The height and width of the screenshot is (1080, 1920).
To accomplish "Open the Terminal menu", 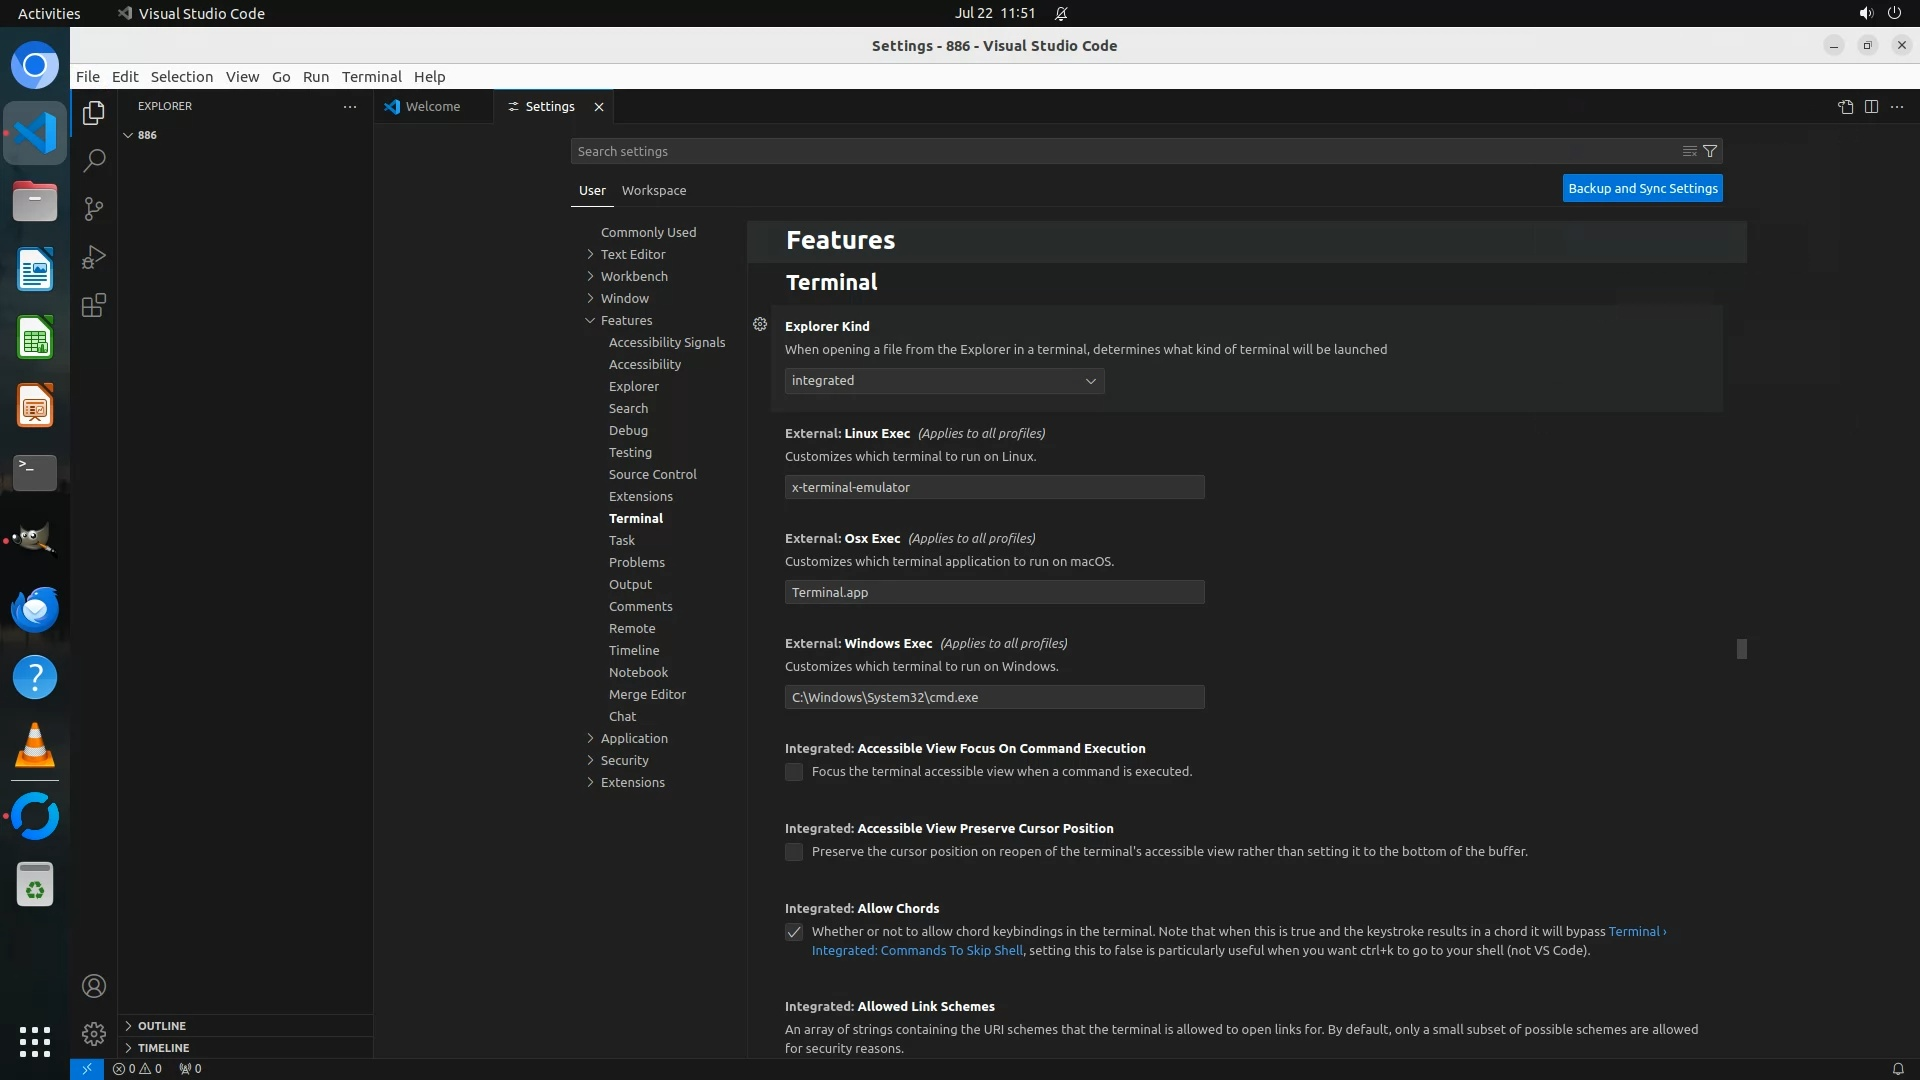I will (371, 77).
